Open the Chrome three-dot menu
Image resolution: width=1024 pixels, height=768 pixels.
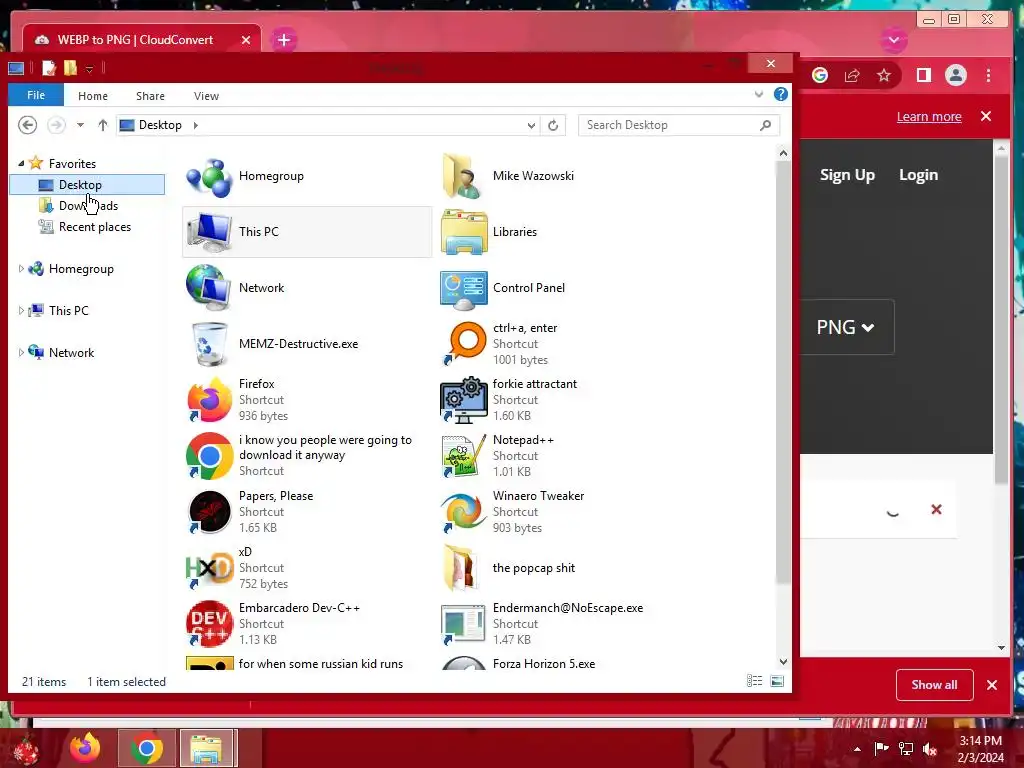(988, 75)
